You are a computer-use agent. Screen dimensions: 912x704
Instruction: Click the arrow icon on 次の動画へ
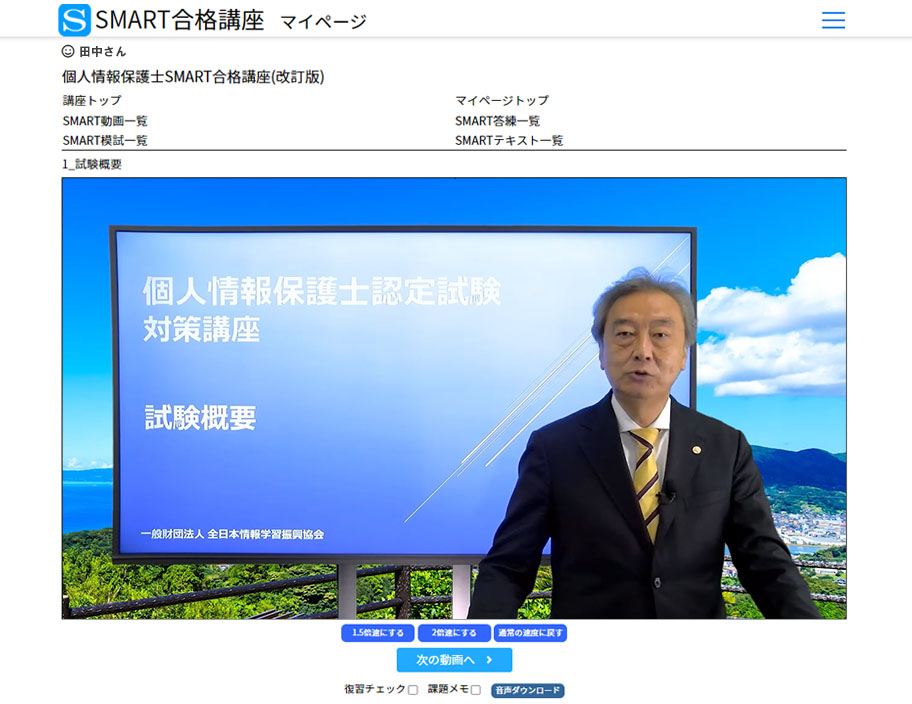coord(489,660)
